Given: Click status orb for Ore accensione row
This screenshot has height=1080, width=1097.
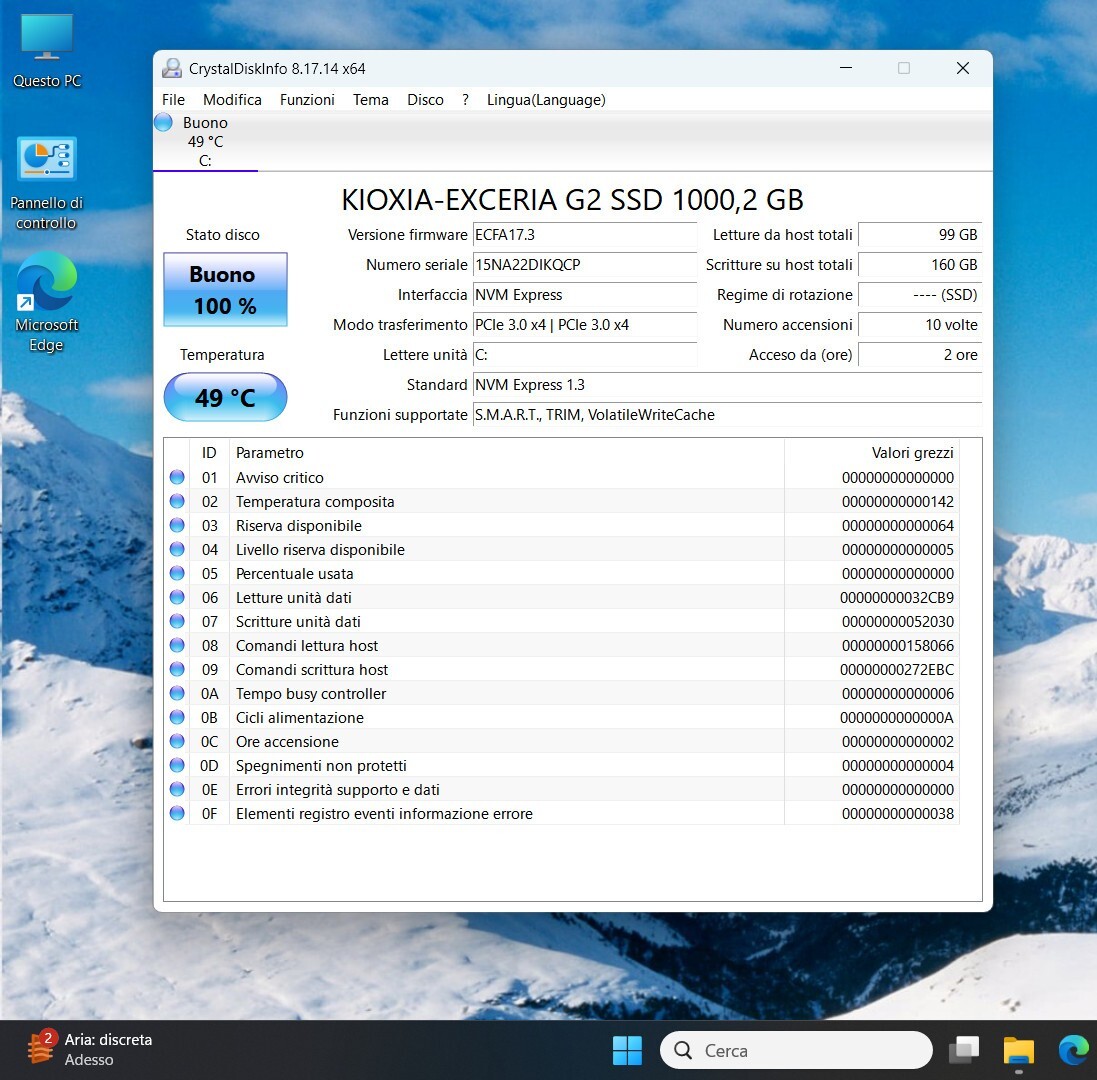Looking at the screenshot, I should [x=177, y=741].
